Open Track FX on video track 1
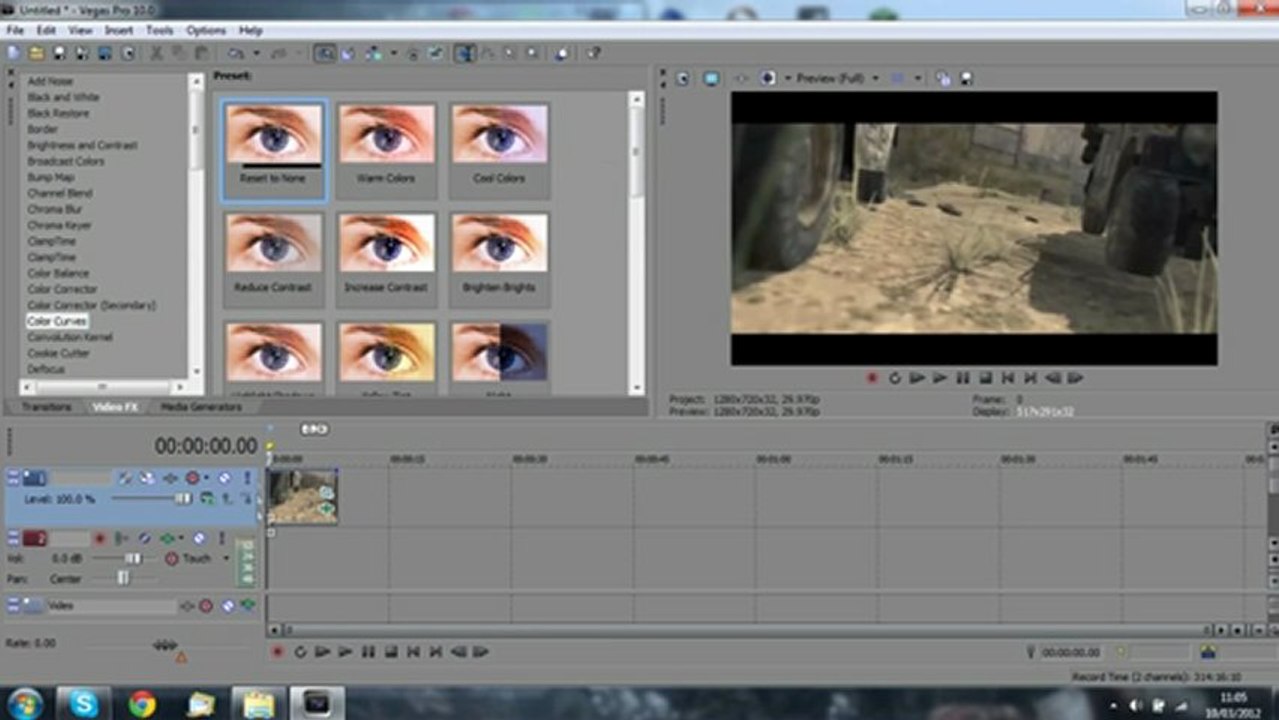The width and height of the screenshot is (1279, 720). (x=170, y=478)
